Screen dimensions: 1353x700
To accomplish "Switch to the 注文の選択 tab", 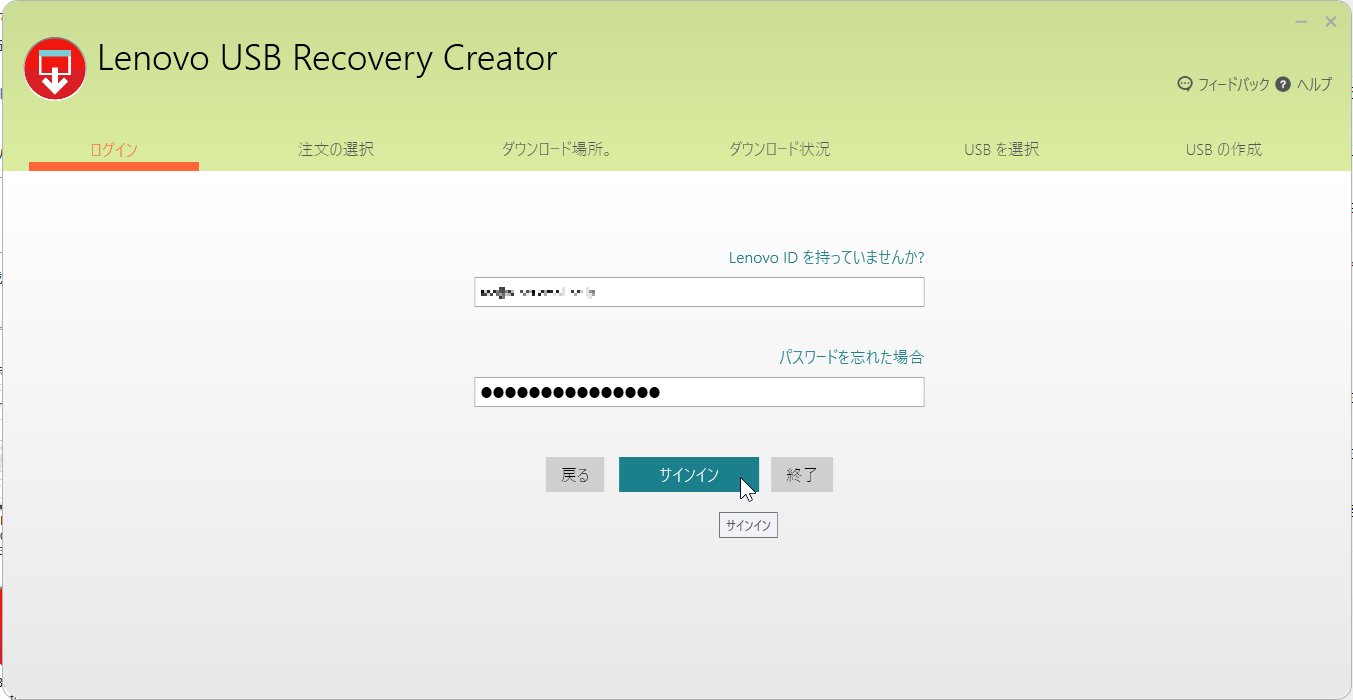I will point(336,150).
